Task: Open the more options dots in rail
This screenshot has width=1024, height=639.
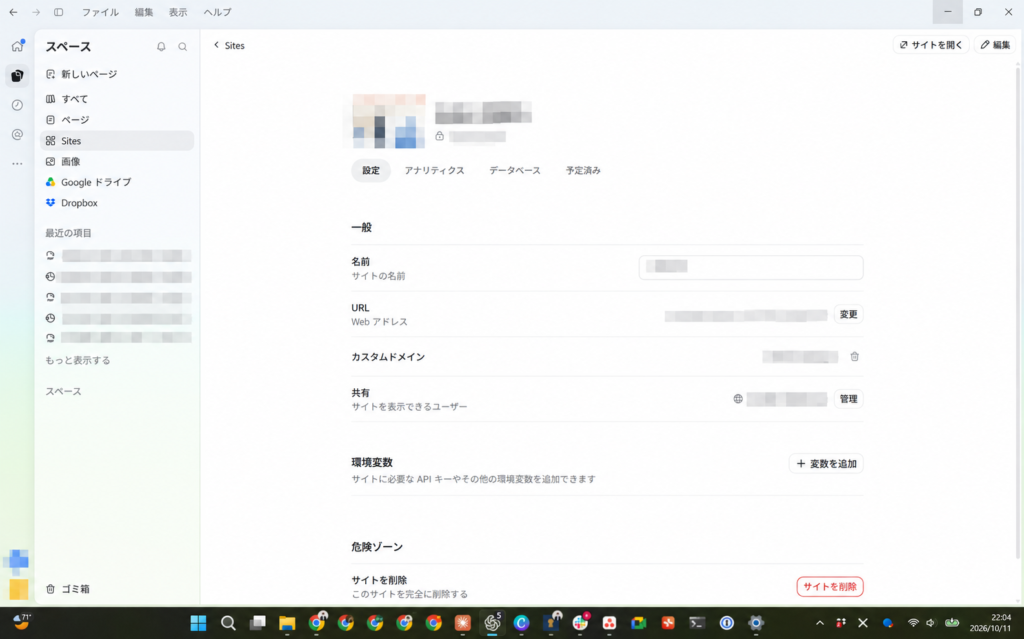Action: click(x=18, y=163)
